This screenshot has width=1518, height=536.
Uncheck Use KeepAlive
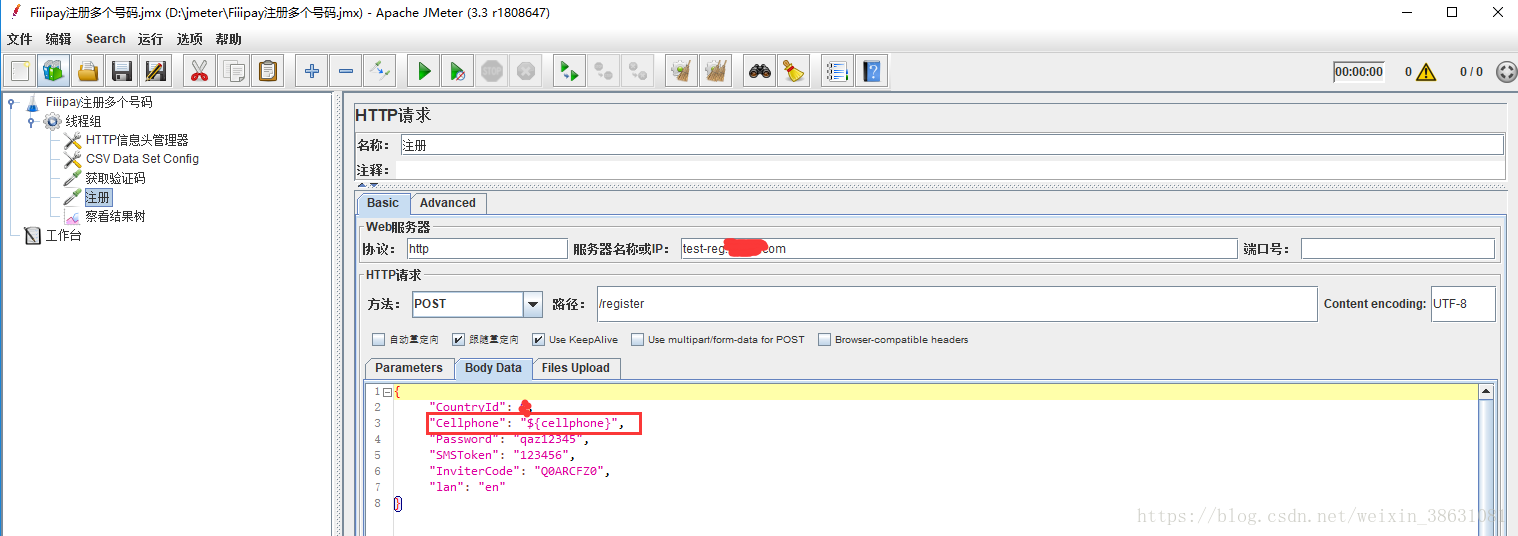[x=538, y=340]
